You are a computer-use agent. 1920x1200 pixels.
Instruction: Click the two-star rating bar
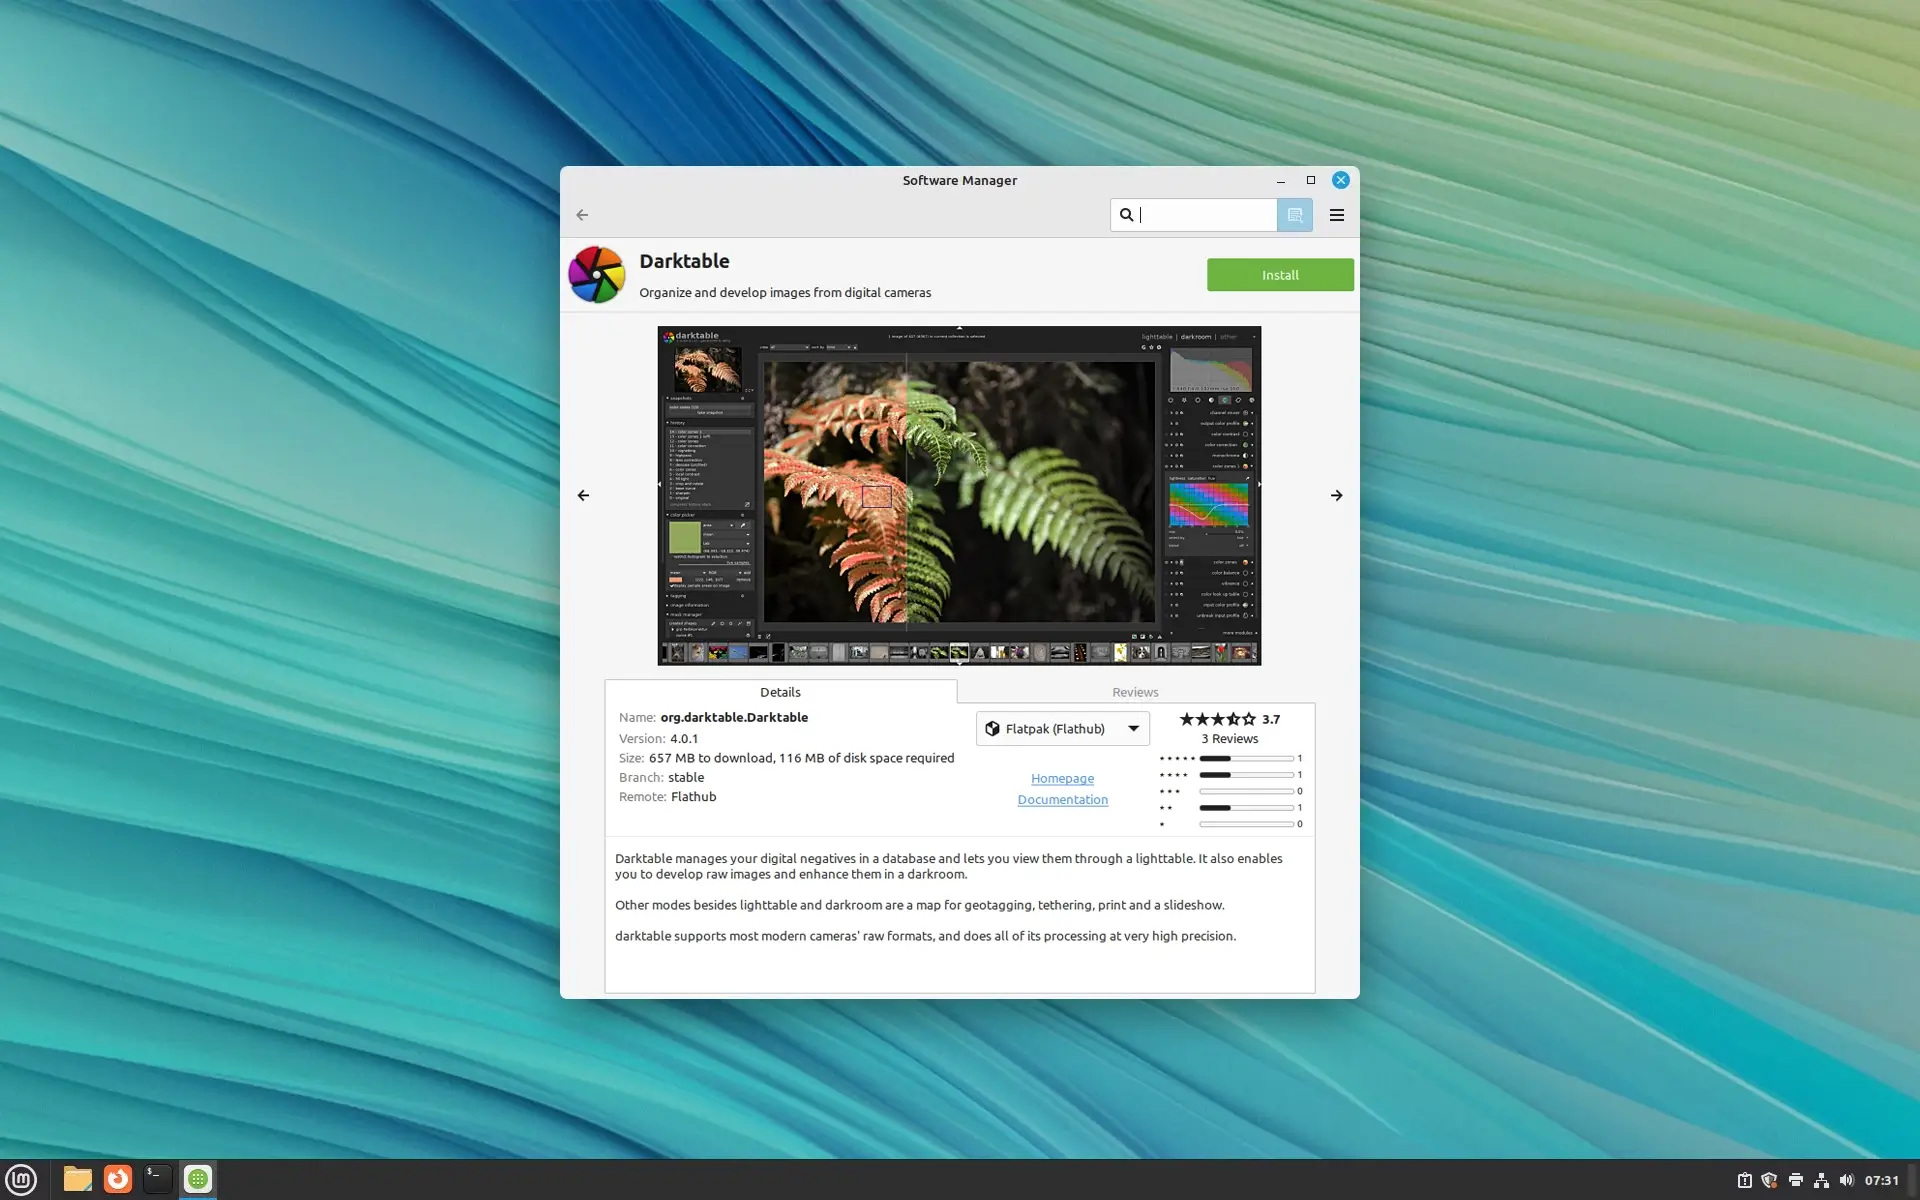pyautogui.click(x=1246, y=808)
